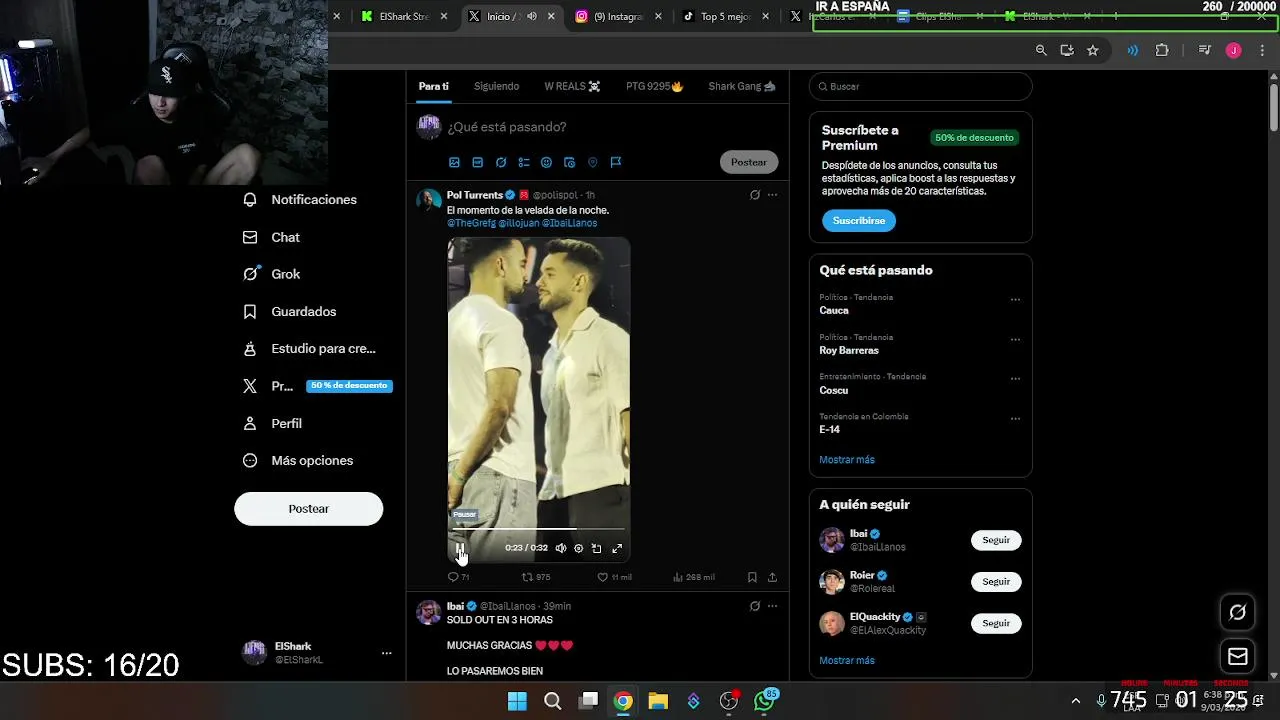The height and width of the screenshot is (720, 1280).
Task: Open the video in picture-in-picture mode
Action: [x=596, y=548]
